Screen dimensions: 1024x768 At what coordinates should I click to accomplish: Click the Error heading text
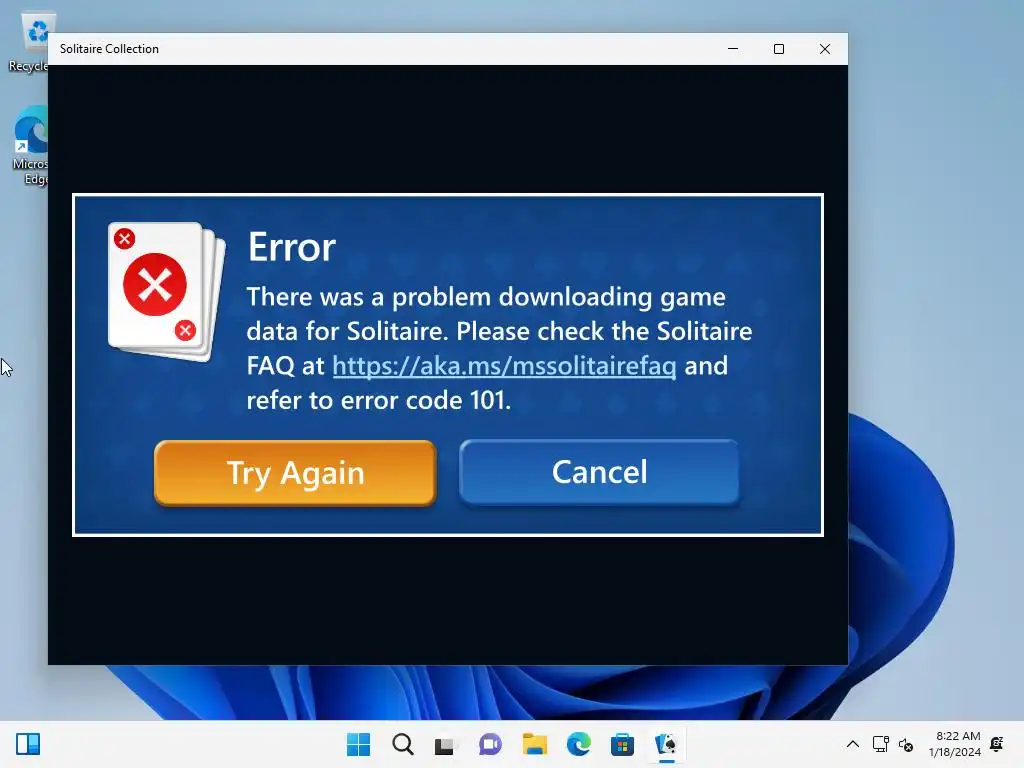(x=292, y=248)
